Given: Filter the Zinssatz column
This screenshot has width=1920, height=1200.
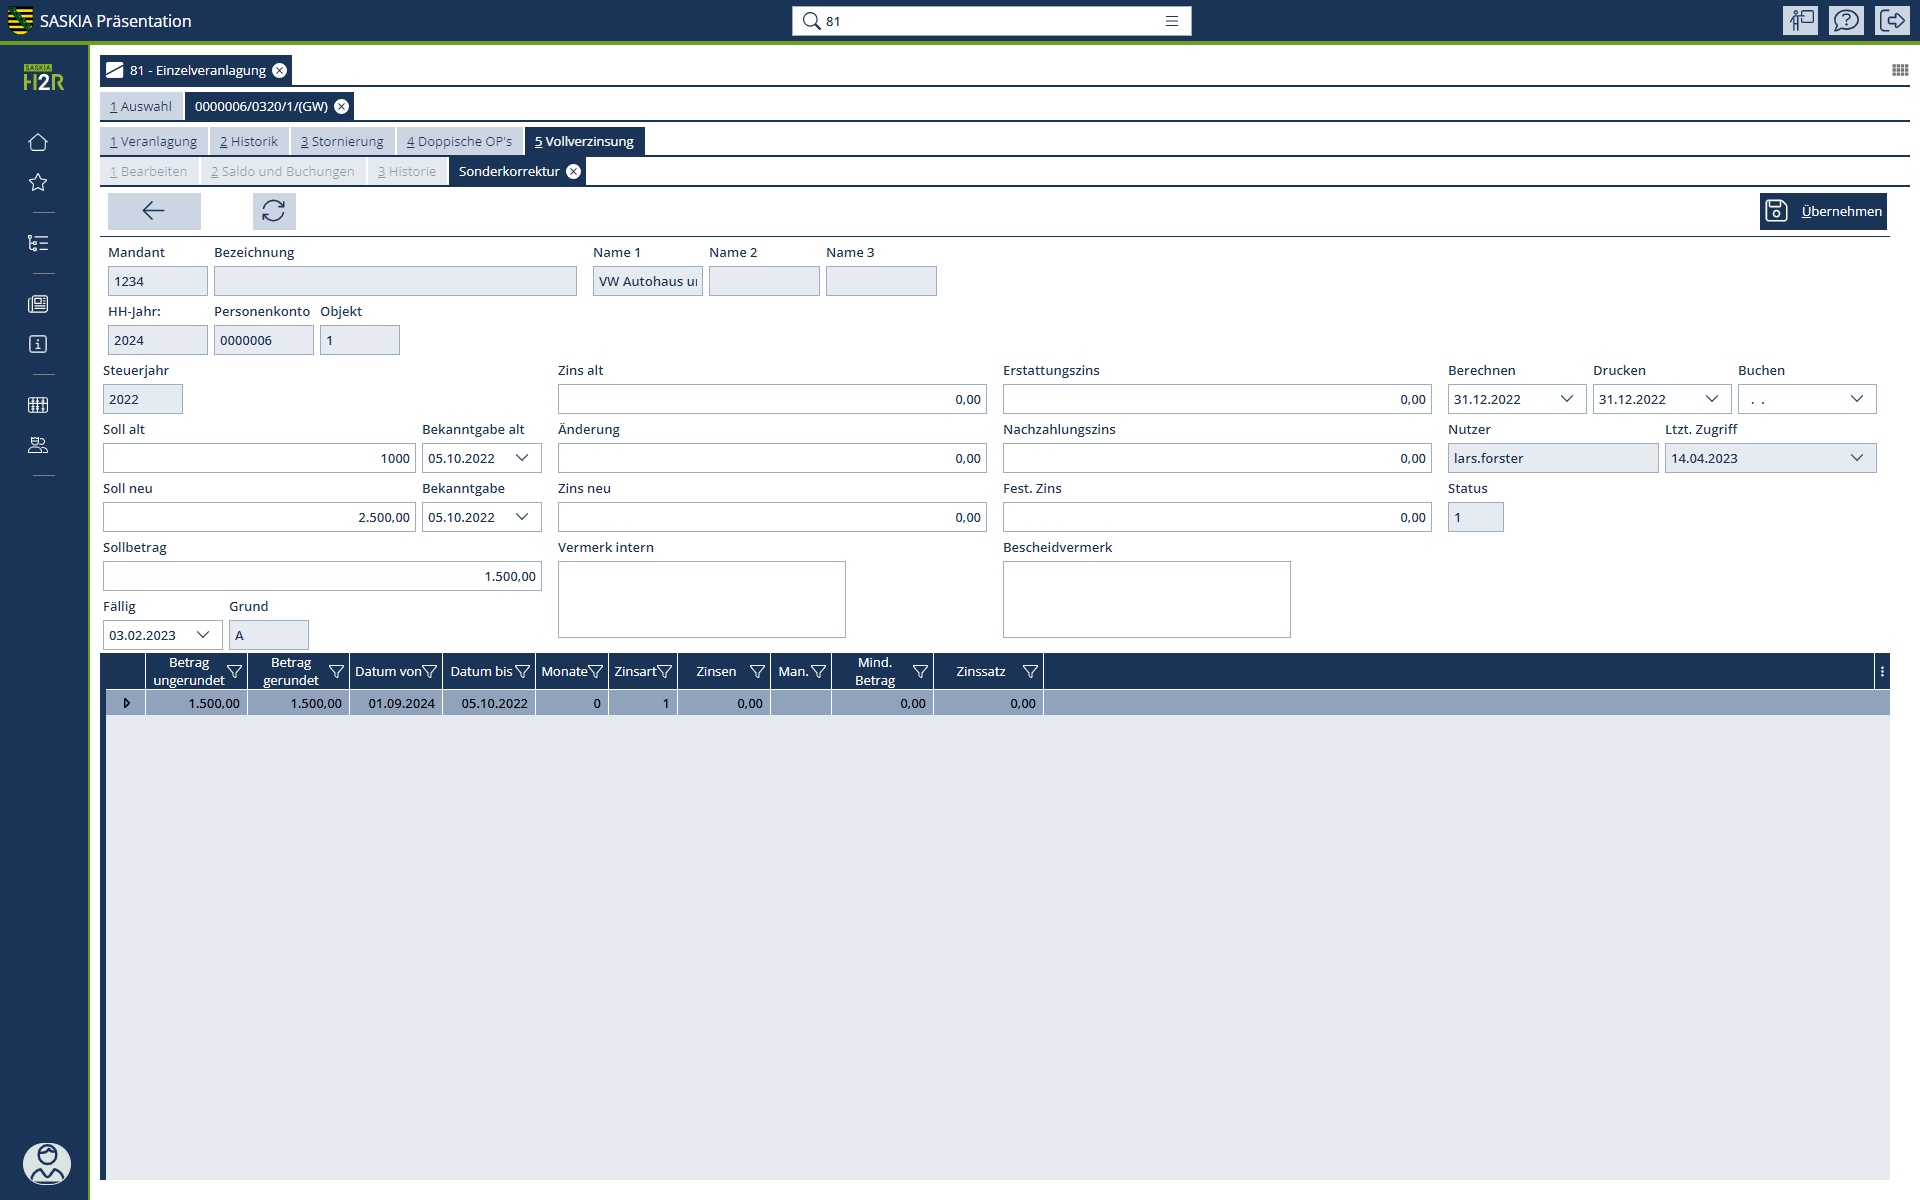Looking at the screenshot, I should 1029,672.
